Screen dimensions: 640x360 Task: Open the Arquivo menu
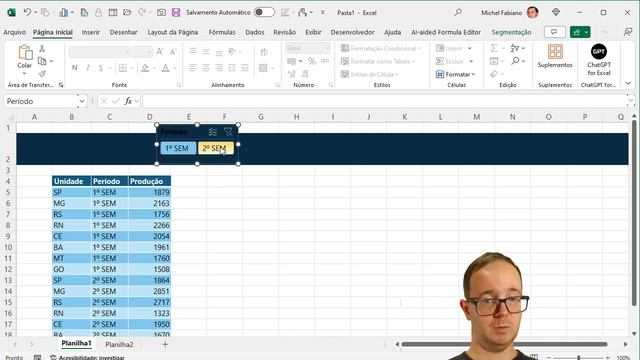[15, 32]
